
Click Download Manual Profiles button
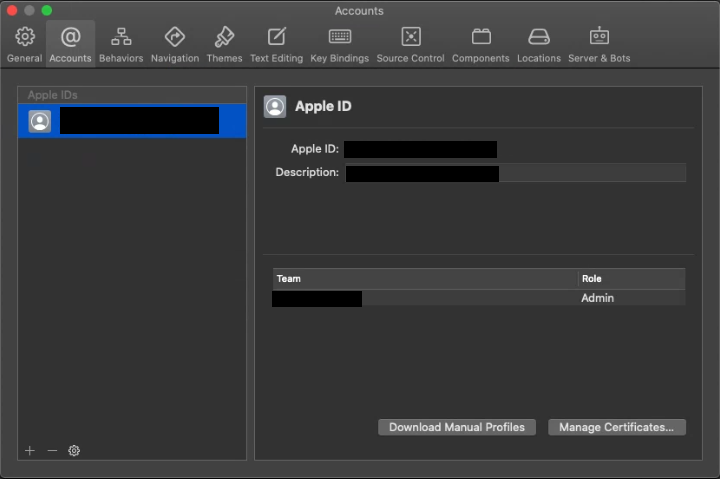coord(457,427)
